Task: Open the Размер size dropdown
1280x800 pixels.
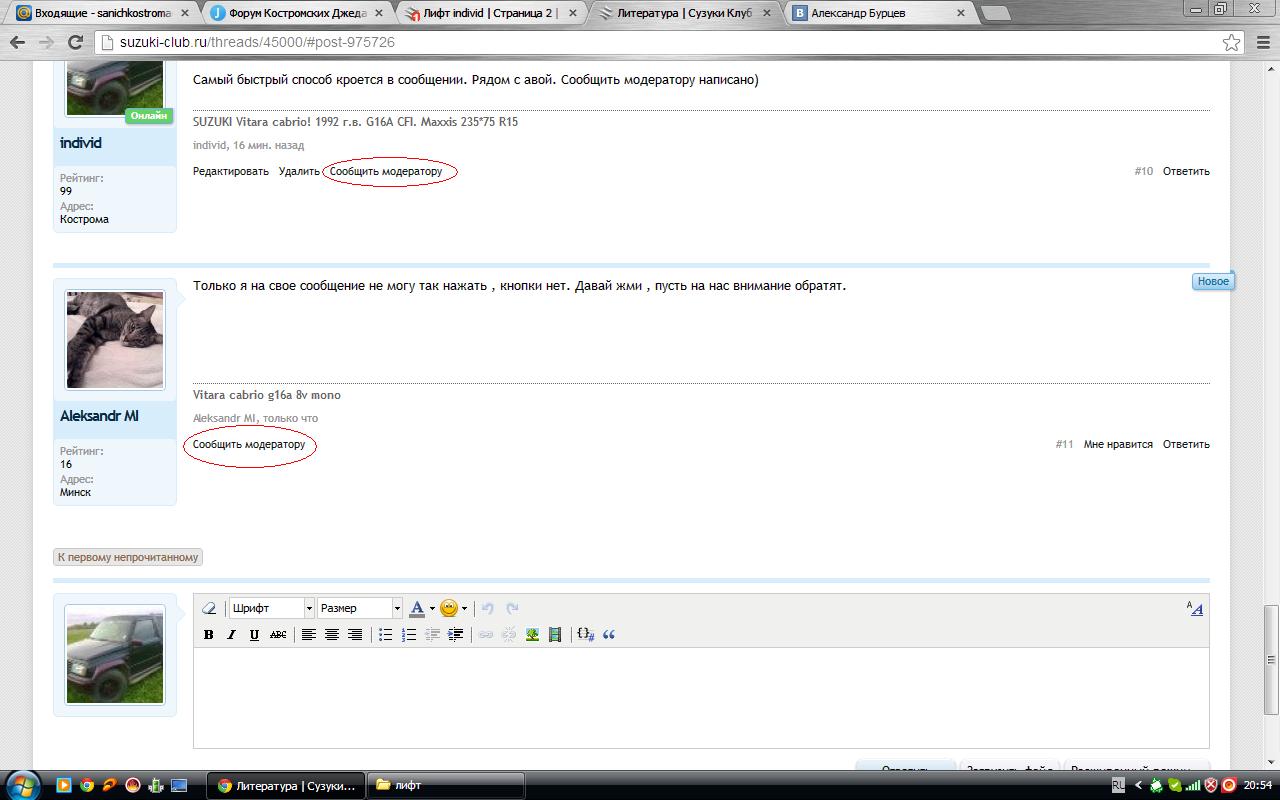Action: click(x=360, y=608)
